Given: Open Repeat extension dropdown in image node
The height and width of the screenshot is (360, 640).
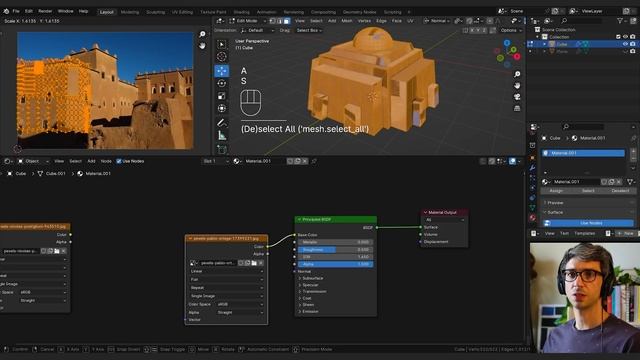Looking at the screenshot, I should 227,288.
